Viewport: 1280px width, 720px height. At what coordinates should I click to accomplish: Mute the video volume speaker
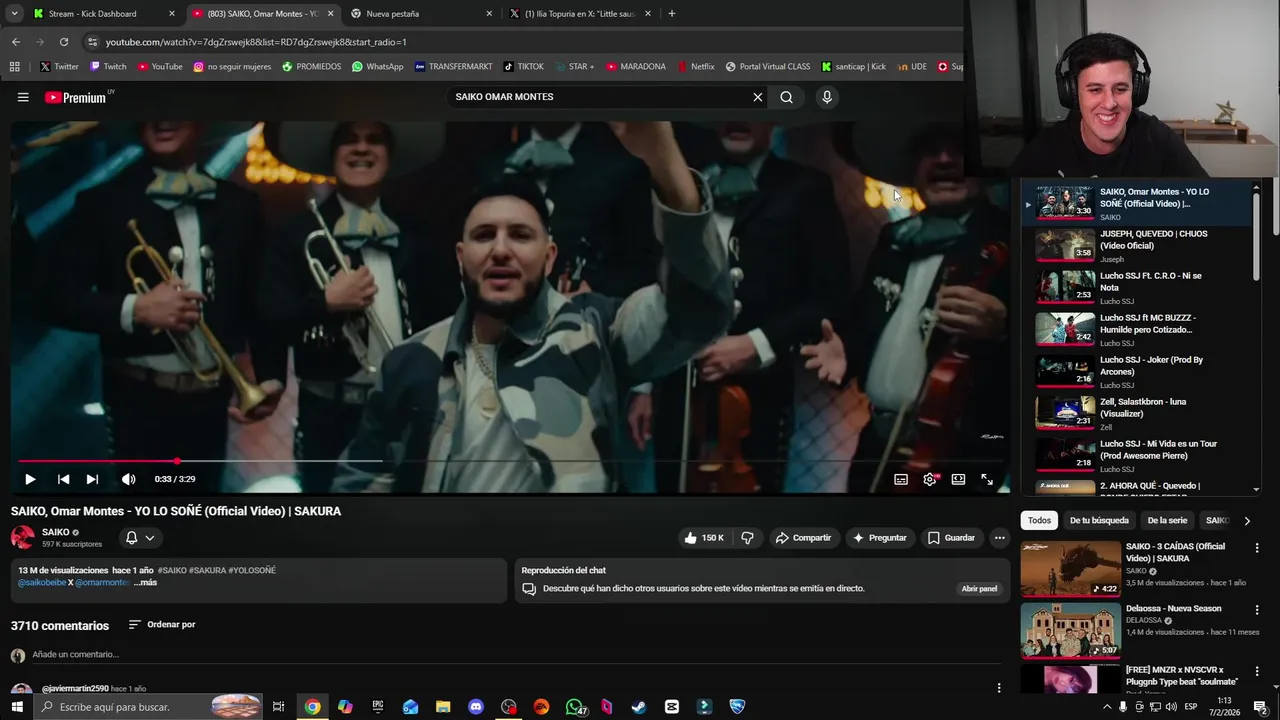pos(128,479)
